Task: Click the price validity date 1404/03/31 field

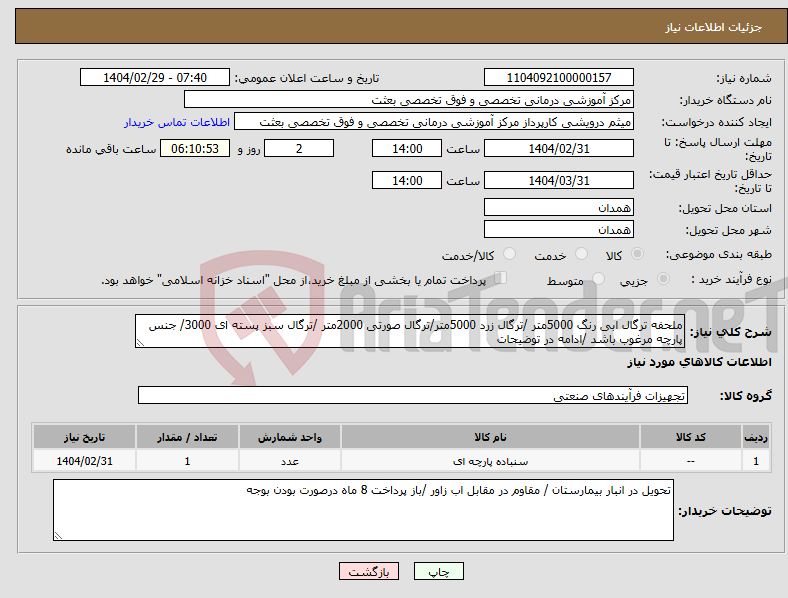Action: coord(559,180)
